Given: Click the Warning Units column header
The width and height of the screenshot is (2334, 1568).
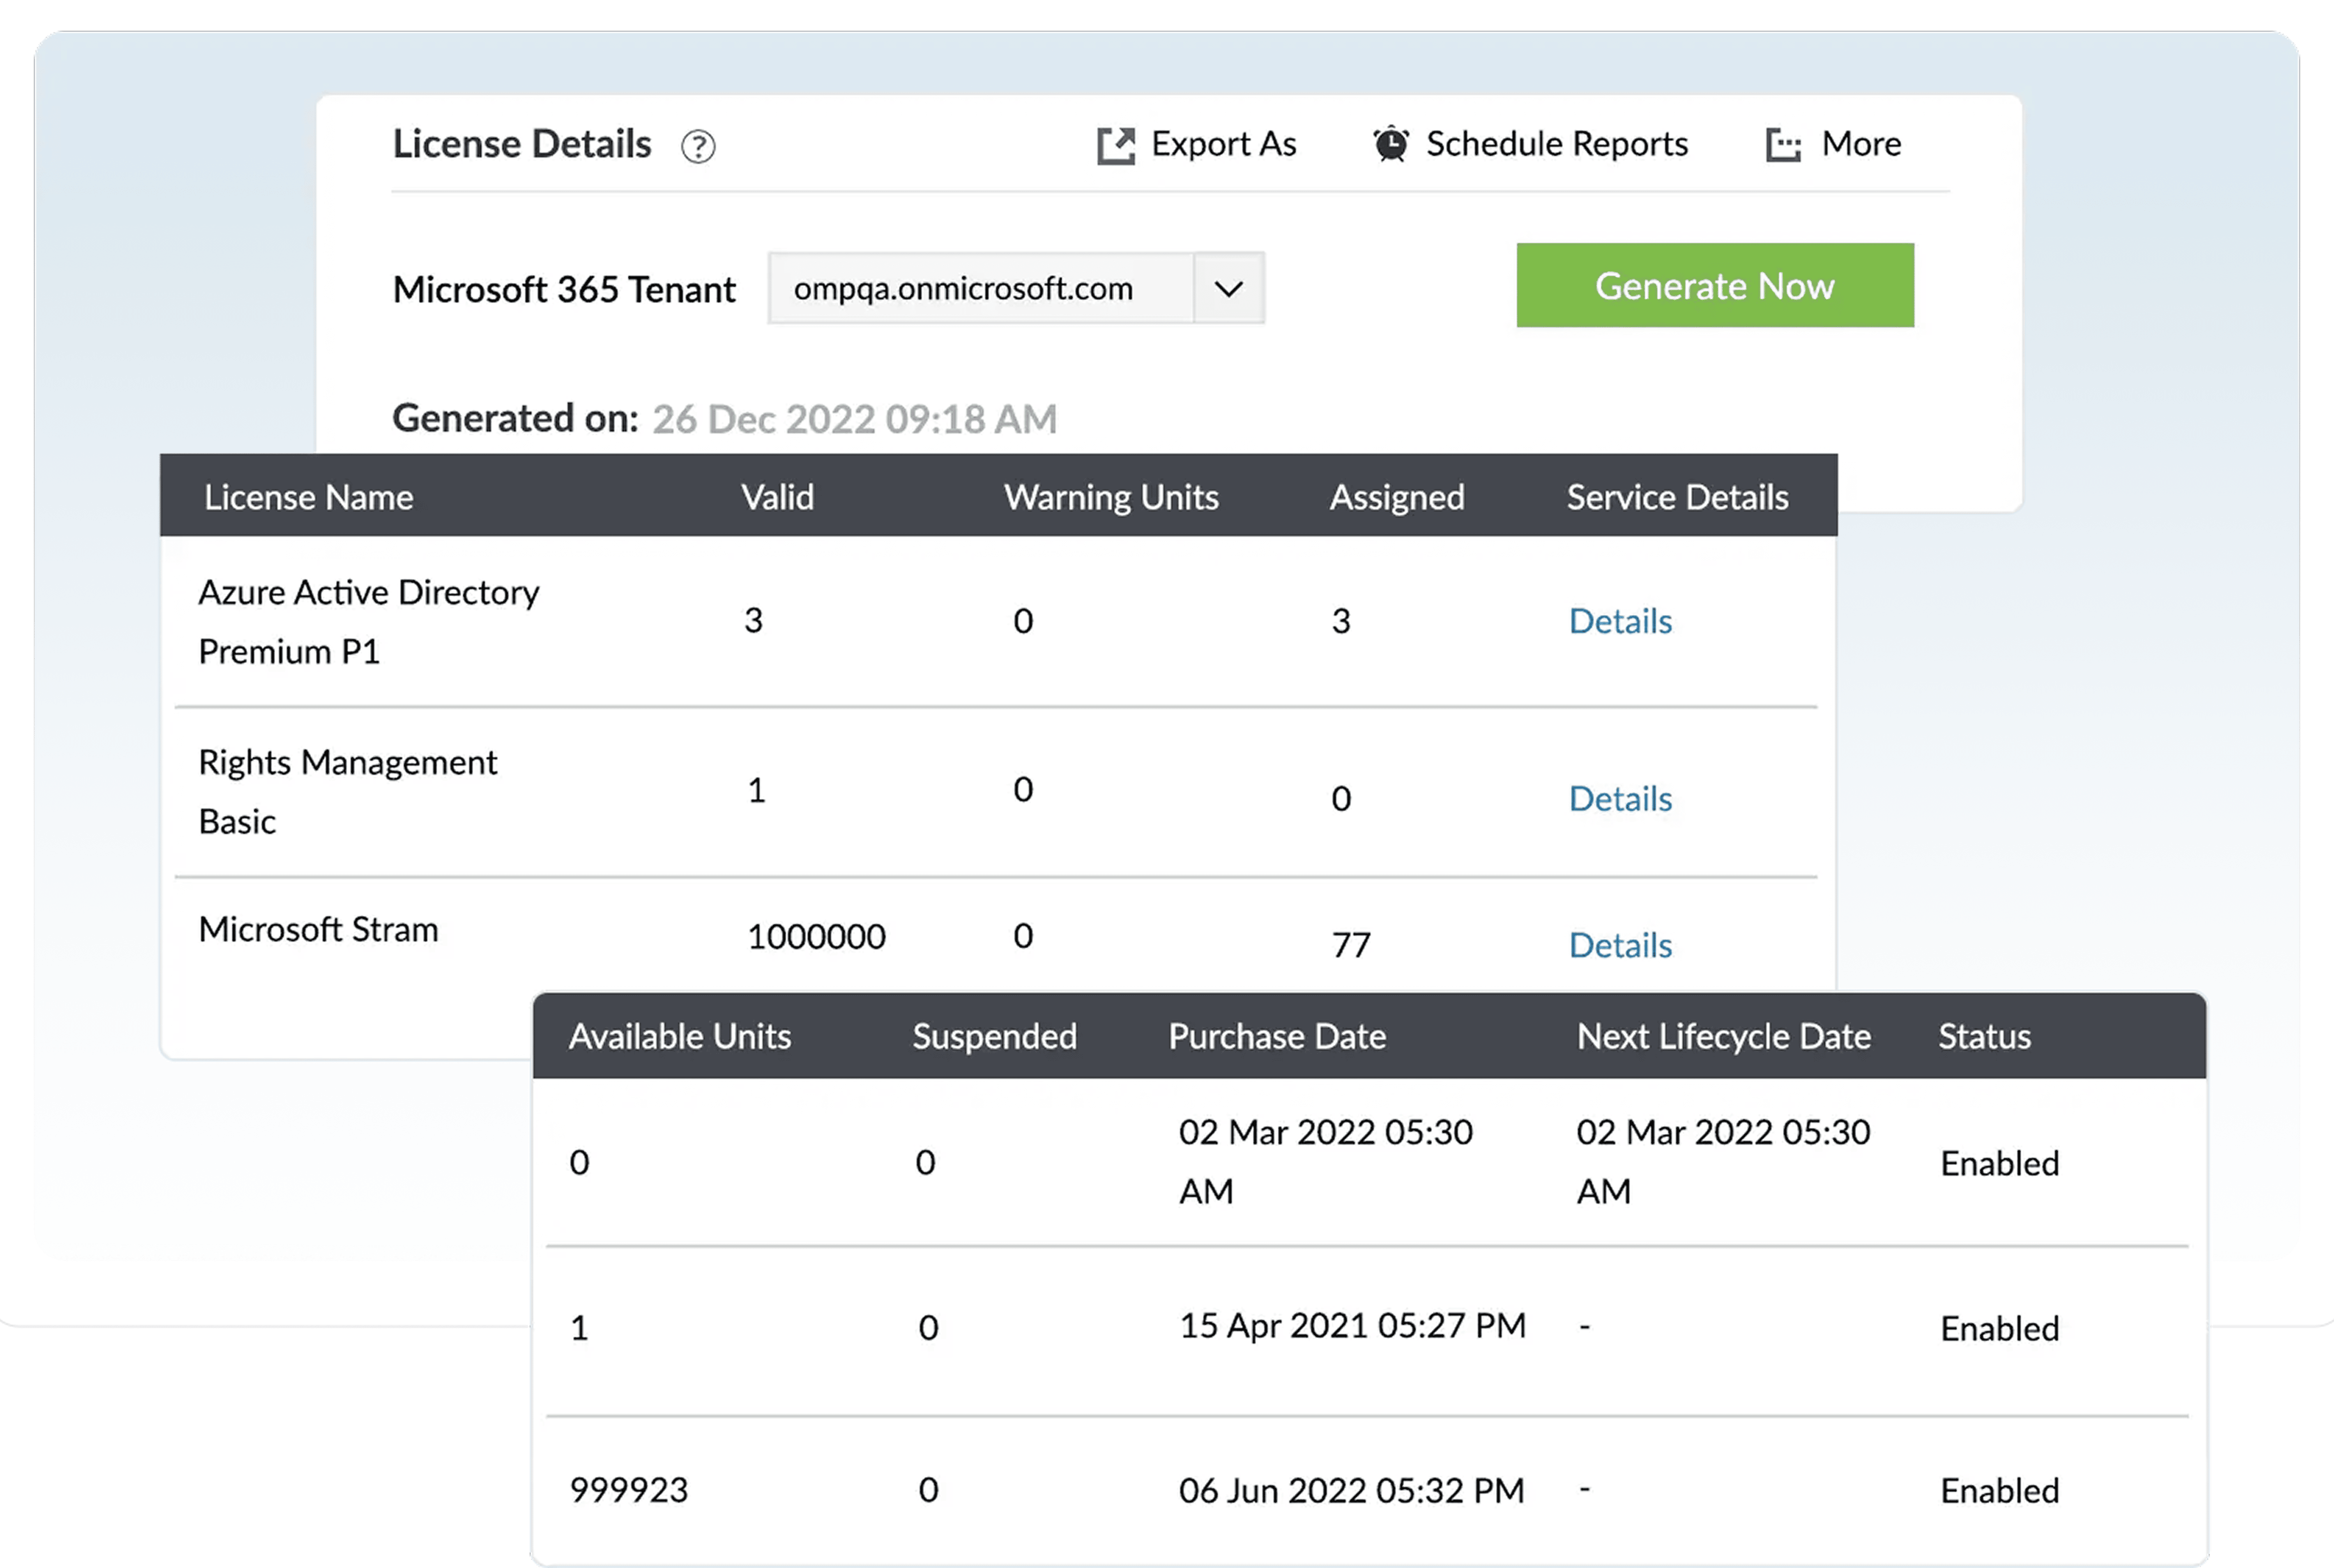Looking at the screenshot, I should (x=1110, y=497).
